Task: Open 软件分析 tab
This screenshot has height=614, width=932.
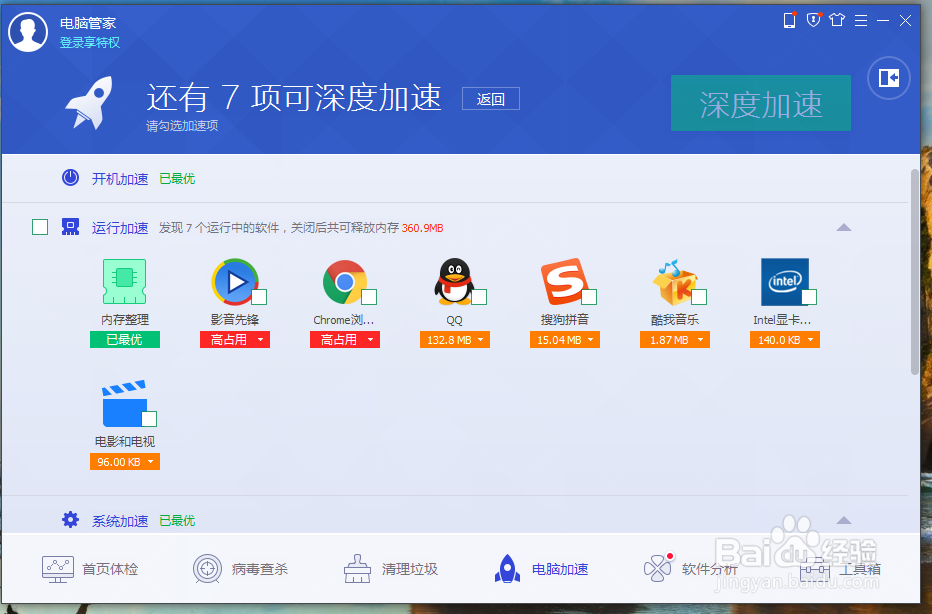Action: (691, 569)
